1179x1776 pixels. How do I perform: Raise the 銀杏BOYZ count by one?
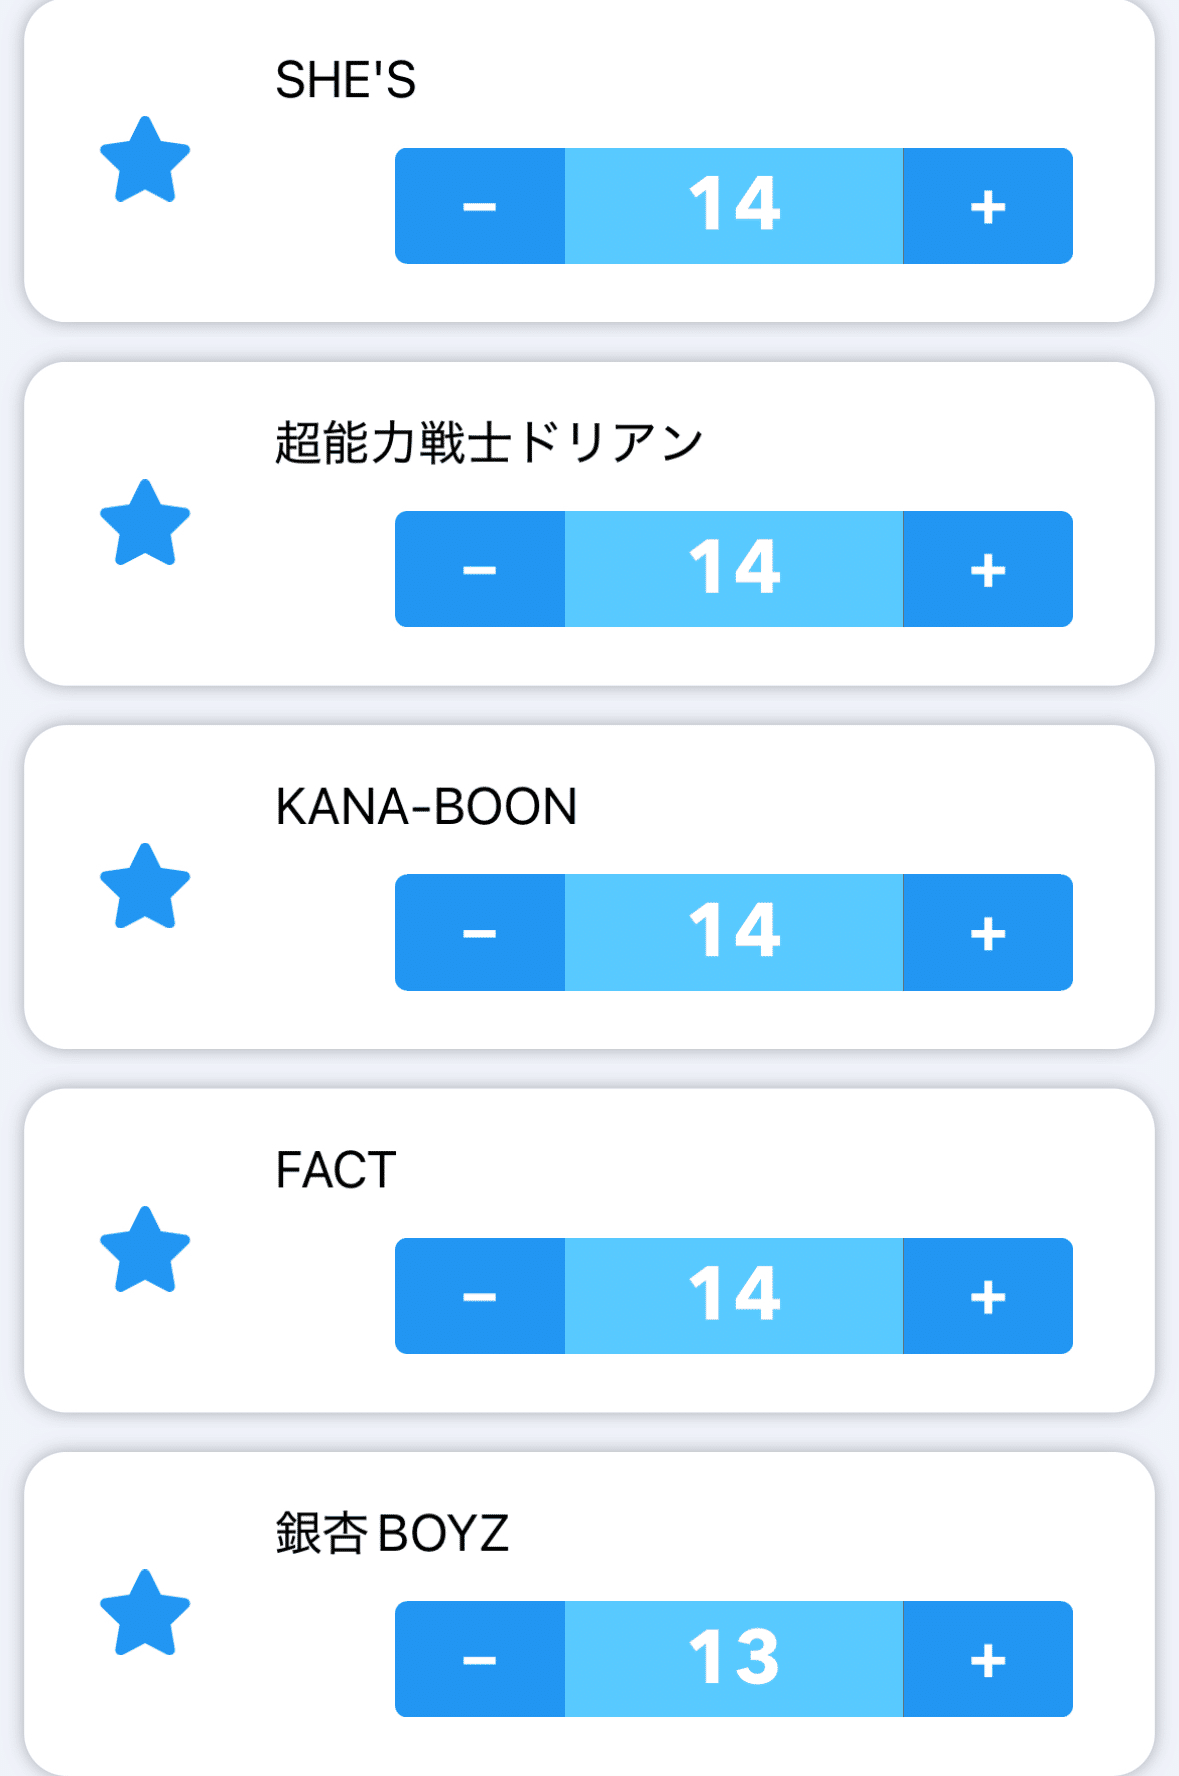[x=988, y=1659]
